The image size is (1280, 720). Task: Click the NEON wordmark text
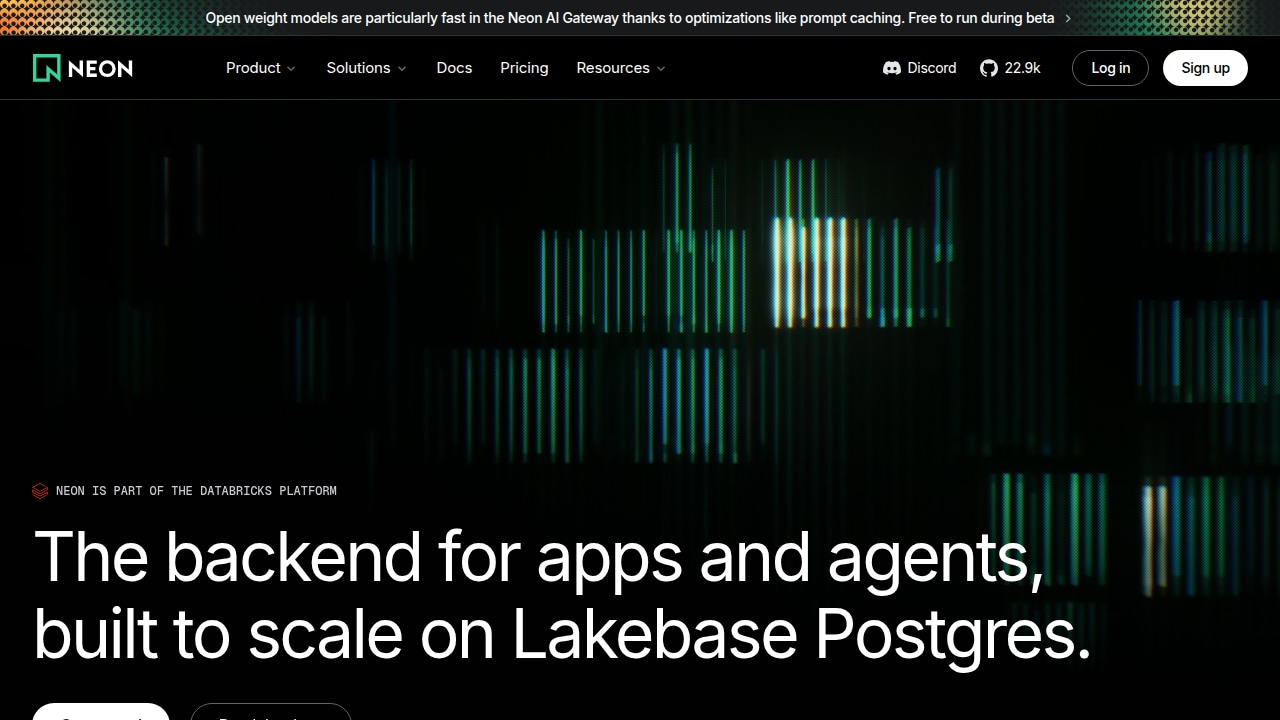click(100, 68)
